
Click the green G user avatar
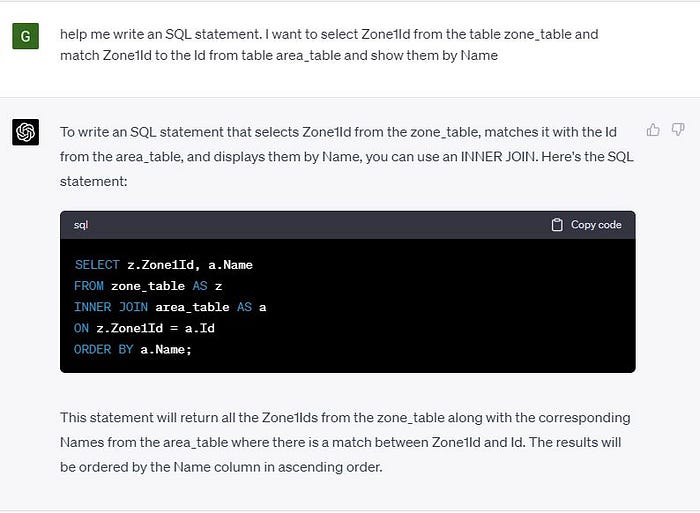pyautogui.click(x=25, y=36)
